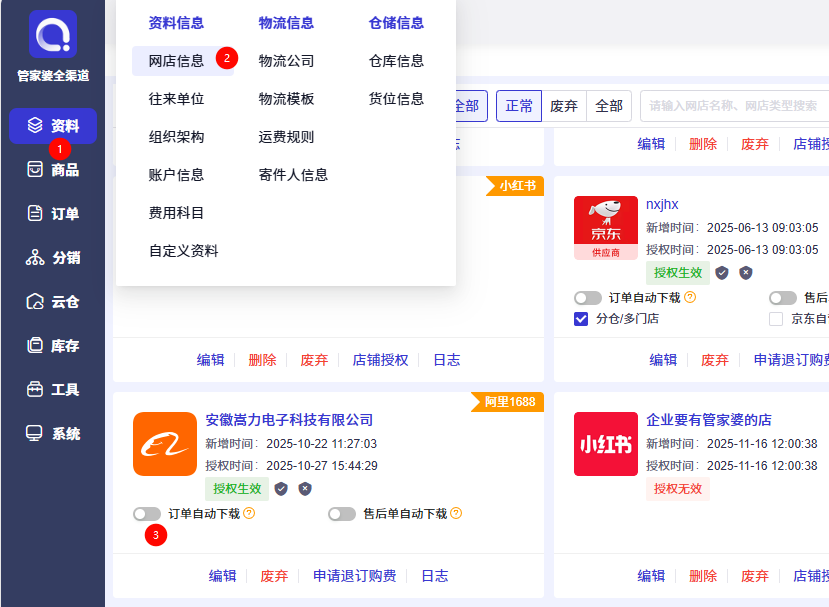Switch filter to 废弃 tab
This screenshot has width=829, height=607.
[x=564, y=106]
